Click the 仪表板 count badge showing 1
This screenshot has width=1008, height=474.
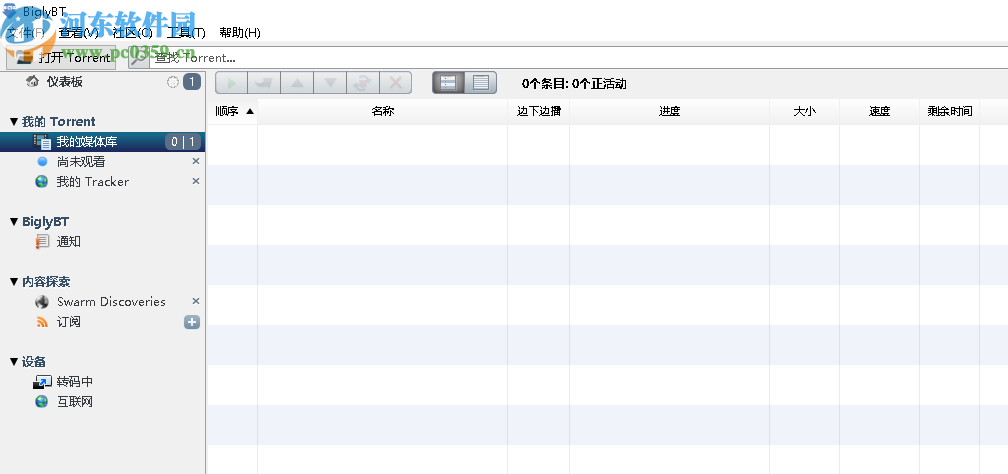pos(192,82)
